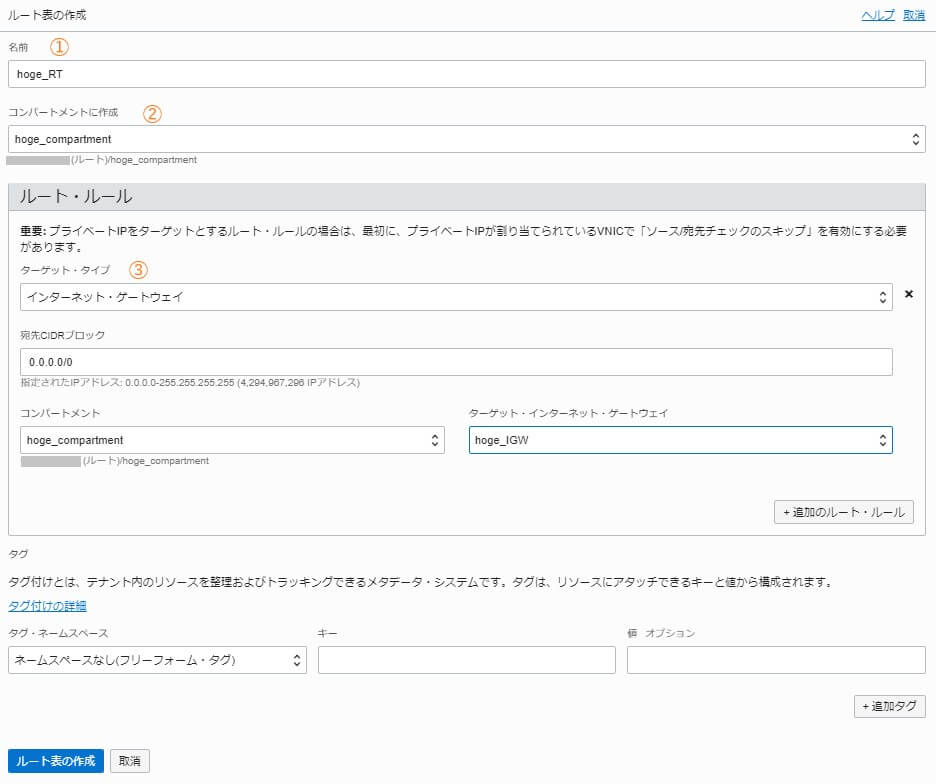Open the ターゲット・インターネット・ゲートウェイ dropdown
The width and height of the screenshot is (936, 784).
pyautogui.click(x=681, y=440)
